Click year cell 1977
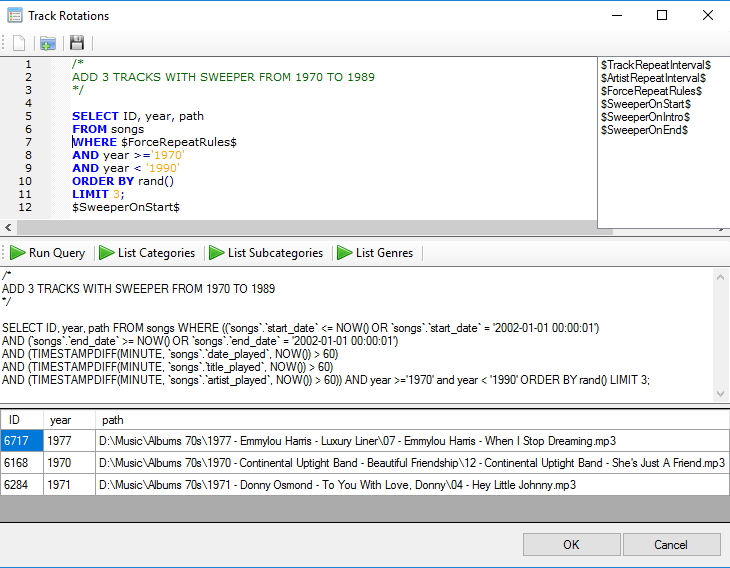The height and width of the screenshot is (568, 730). (x=69, y=440)
